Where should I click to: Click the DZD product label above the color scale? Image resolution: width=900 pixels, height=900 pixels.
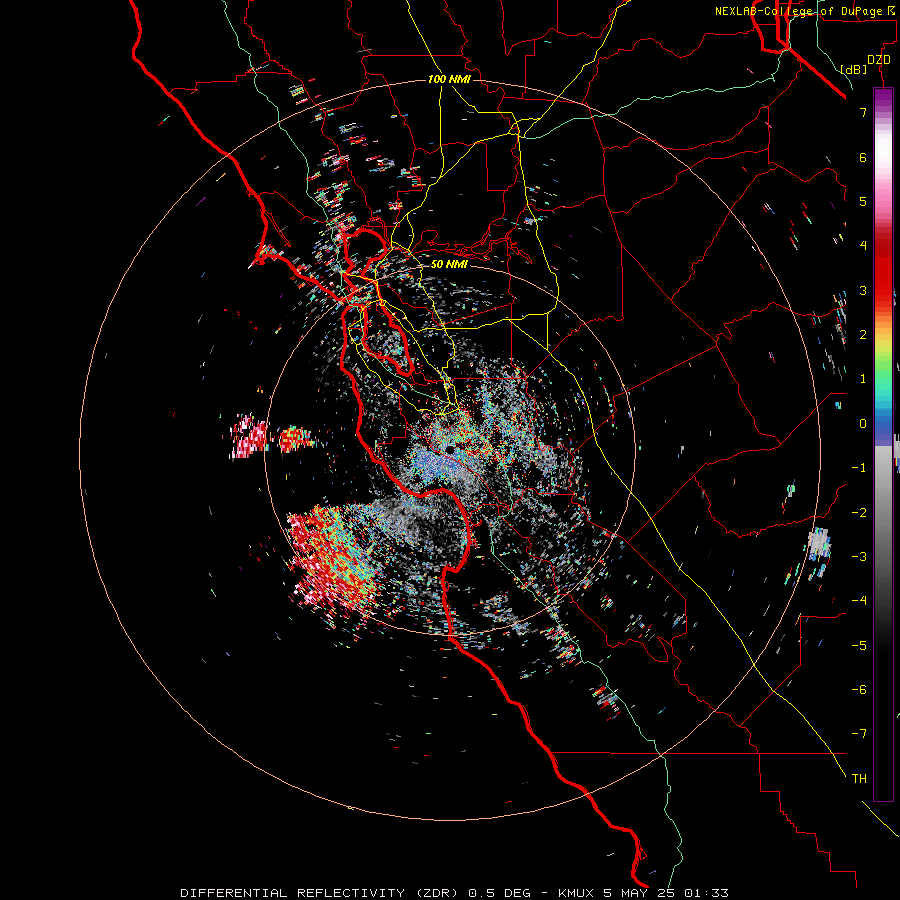point(879,60)
